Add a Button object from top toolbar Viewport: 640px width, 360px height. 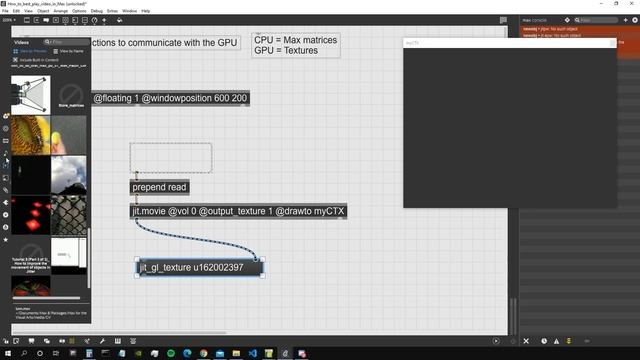pos(65,20)
